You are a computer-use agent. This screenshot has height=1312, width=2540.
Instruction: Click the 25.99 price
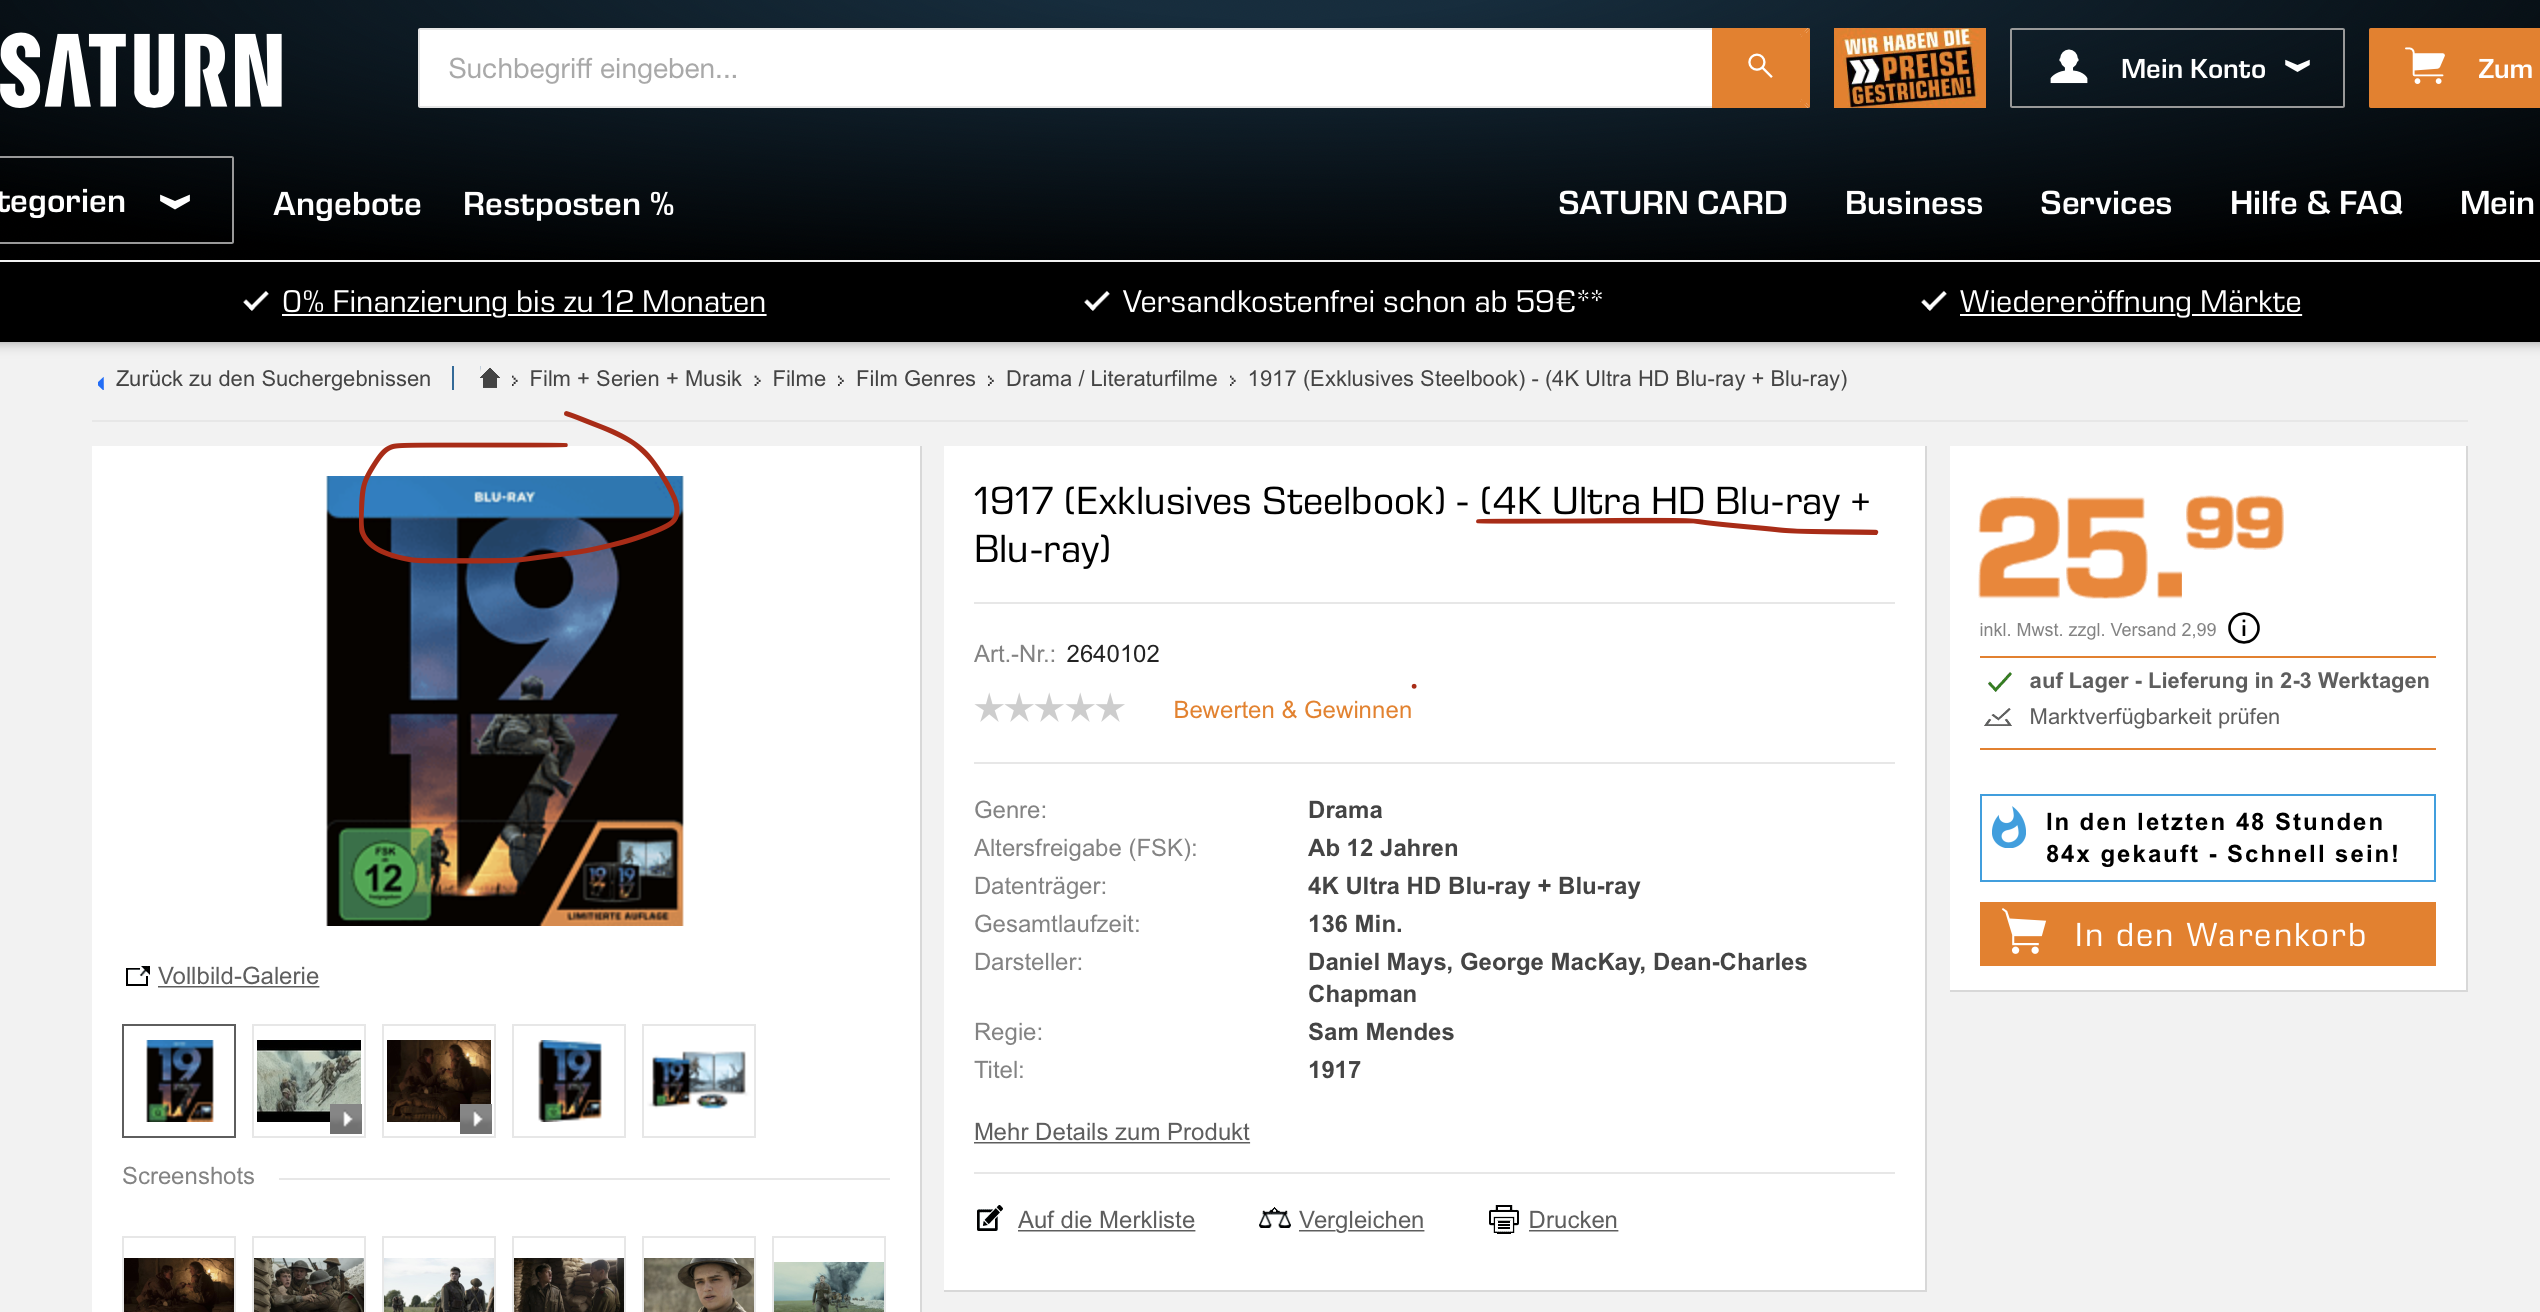click(x=2132, y=546)
